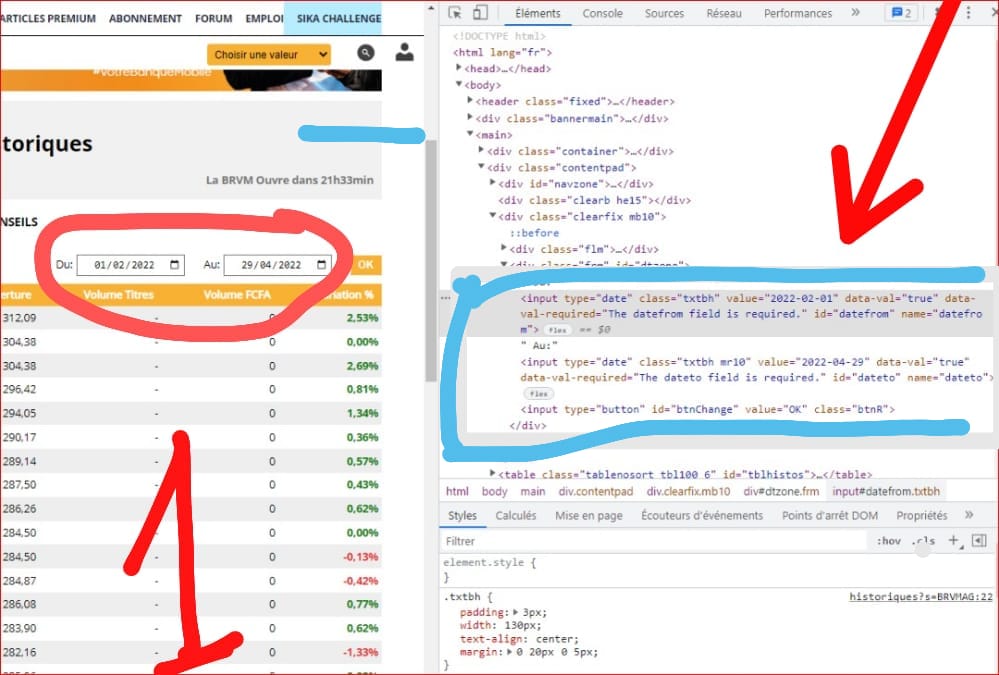Toggle the :hov element state button
This screenshot has width=999, height=675.
click(888, 541)
